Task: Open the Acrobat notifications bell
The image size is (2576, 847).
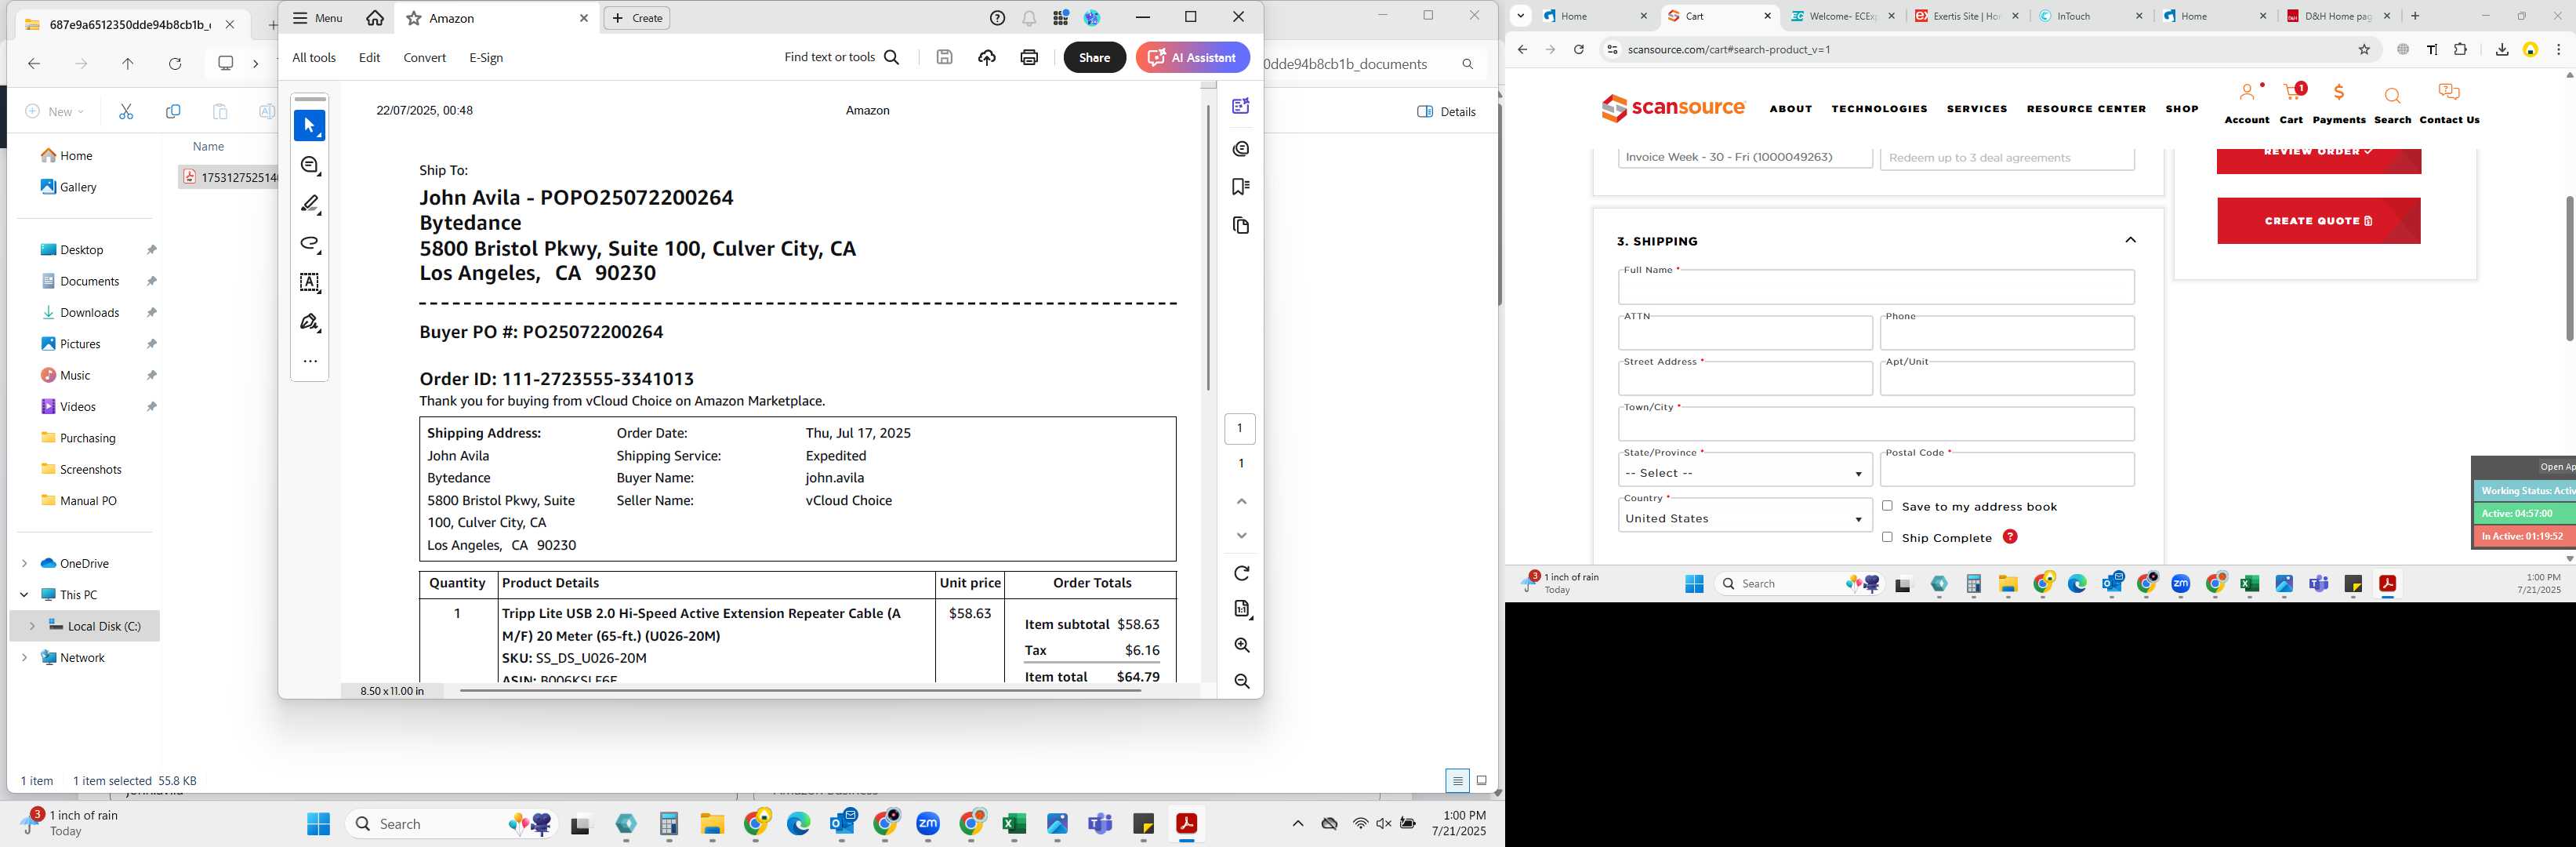Action: (x=1029, y=18)
